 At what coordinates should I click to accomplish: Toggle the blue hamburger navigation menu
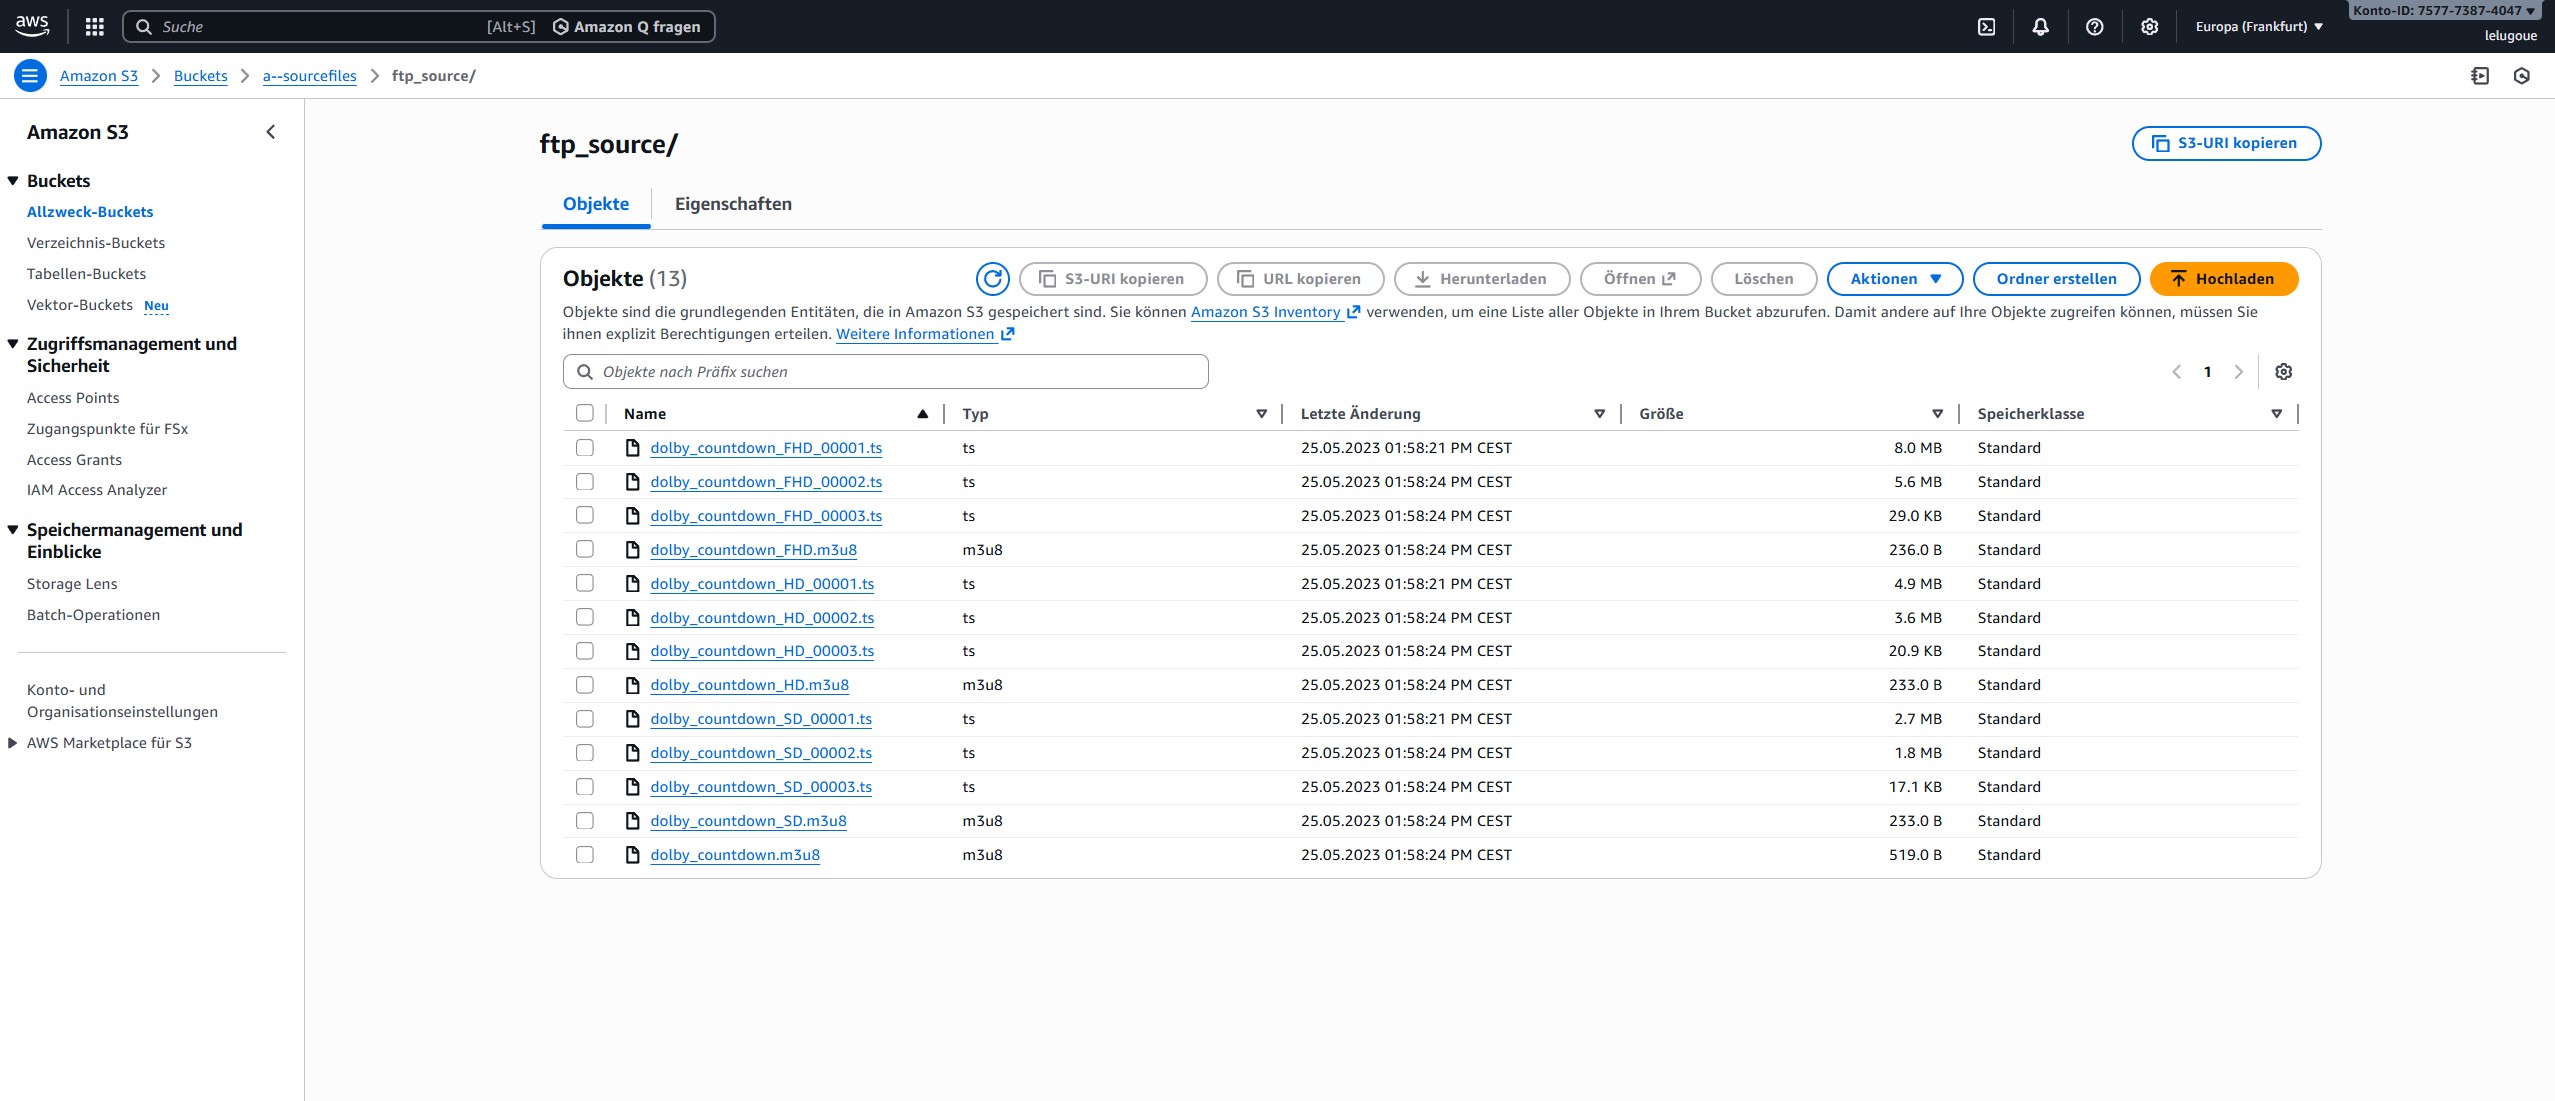coord(30,75)
